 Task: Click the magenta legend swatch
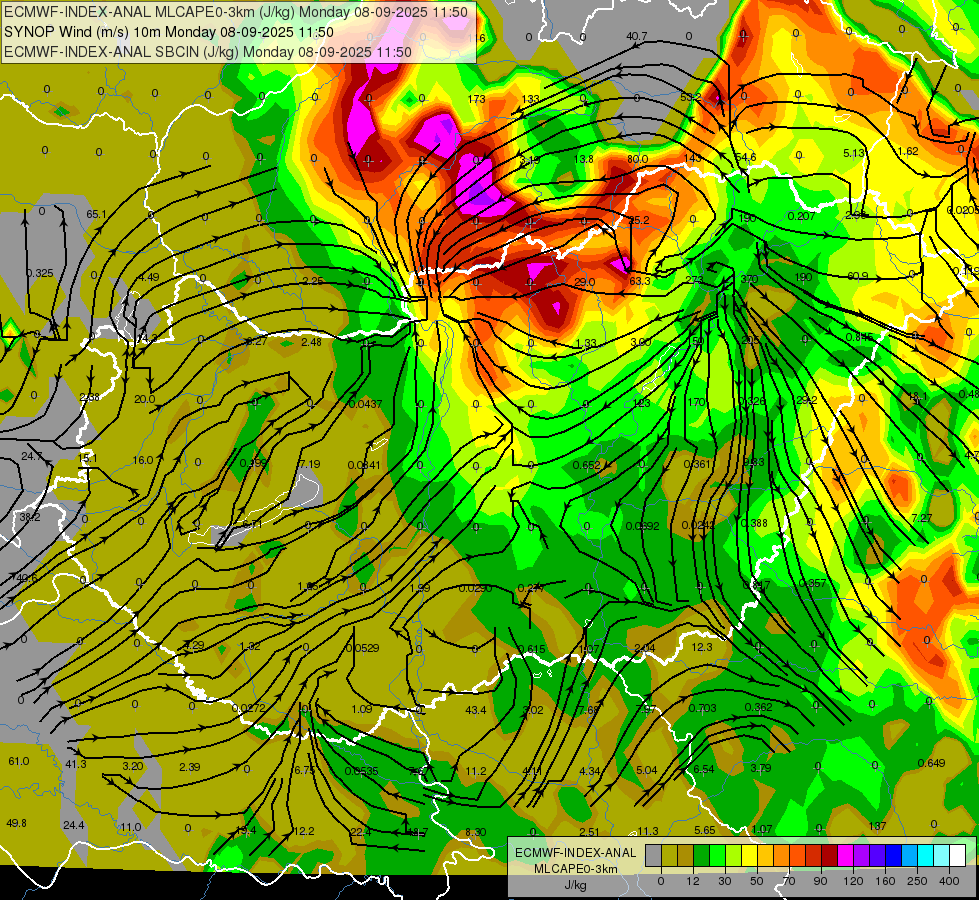pos(845,855)
